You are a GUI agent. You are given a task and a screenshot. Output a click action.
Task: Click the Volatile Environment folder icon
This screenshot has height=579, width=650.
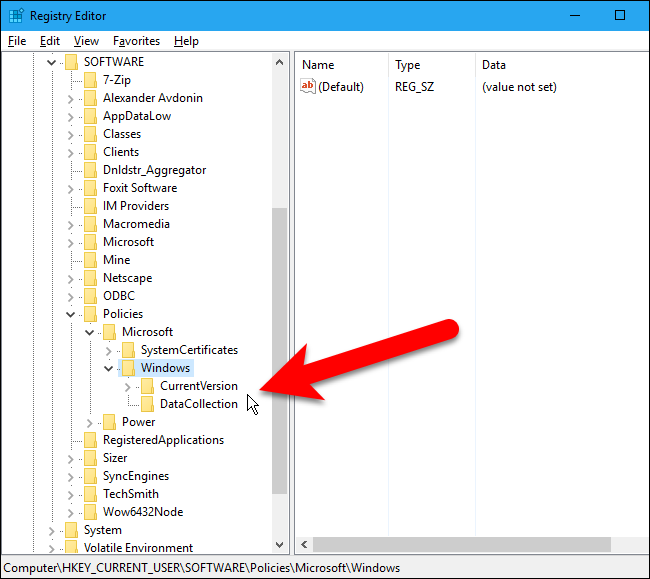click(x=71, y=547)
